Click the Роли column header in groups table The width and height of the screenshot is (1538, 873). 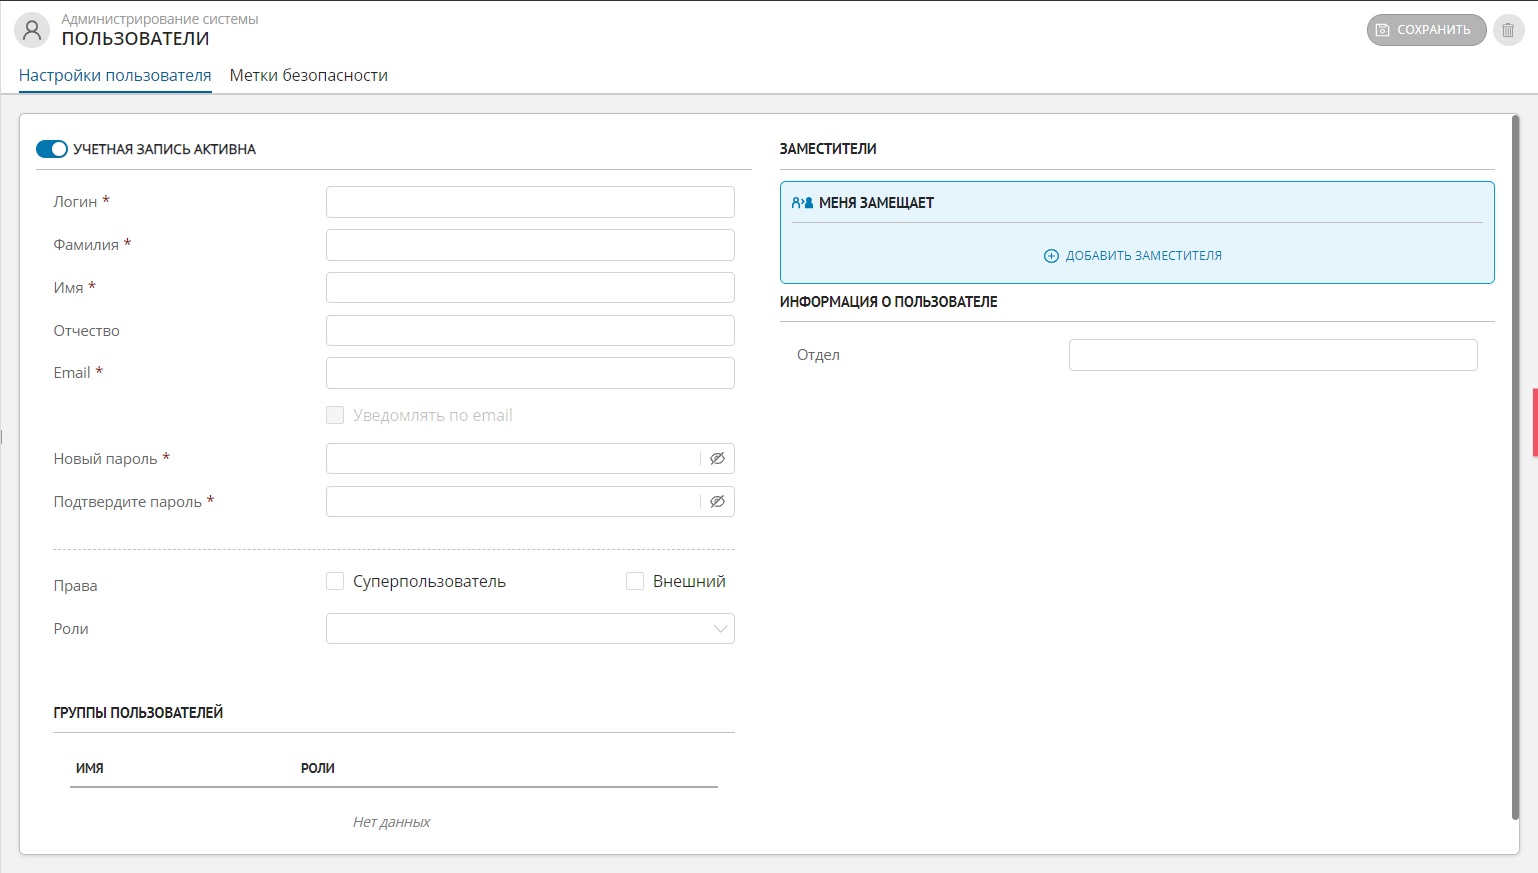[318, 768]
